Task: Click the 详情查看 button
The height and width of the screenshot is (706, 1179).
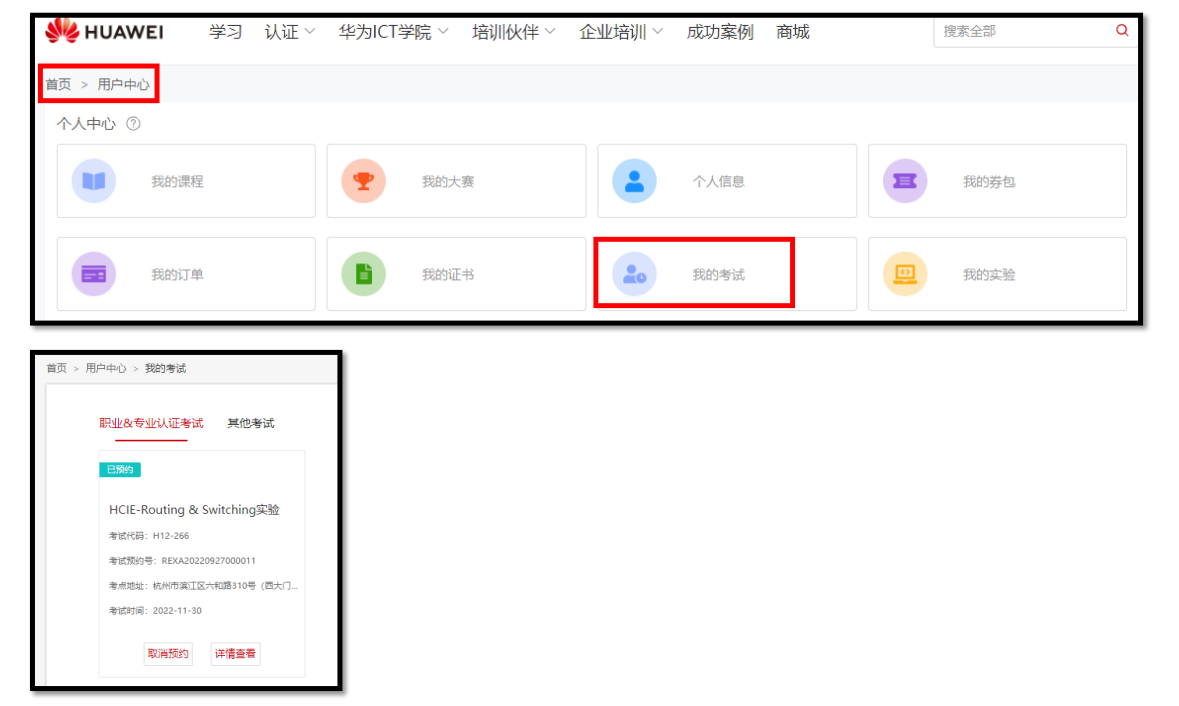Action: tap(235, 653)
